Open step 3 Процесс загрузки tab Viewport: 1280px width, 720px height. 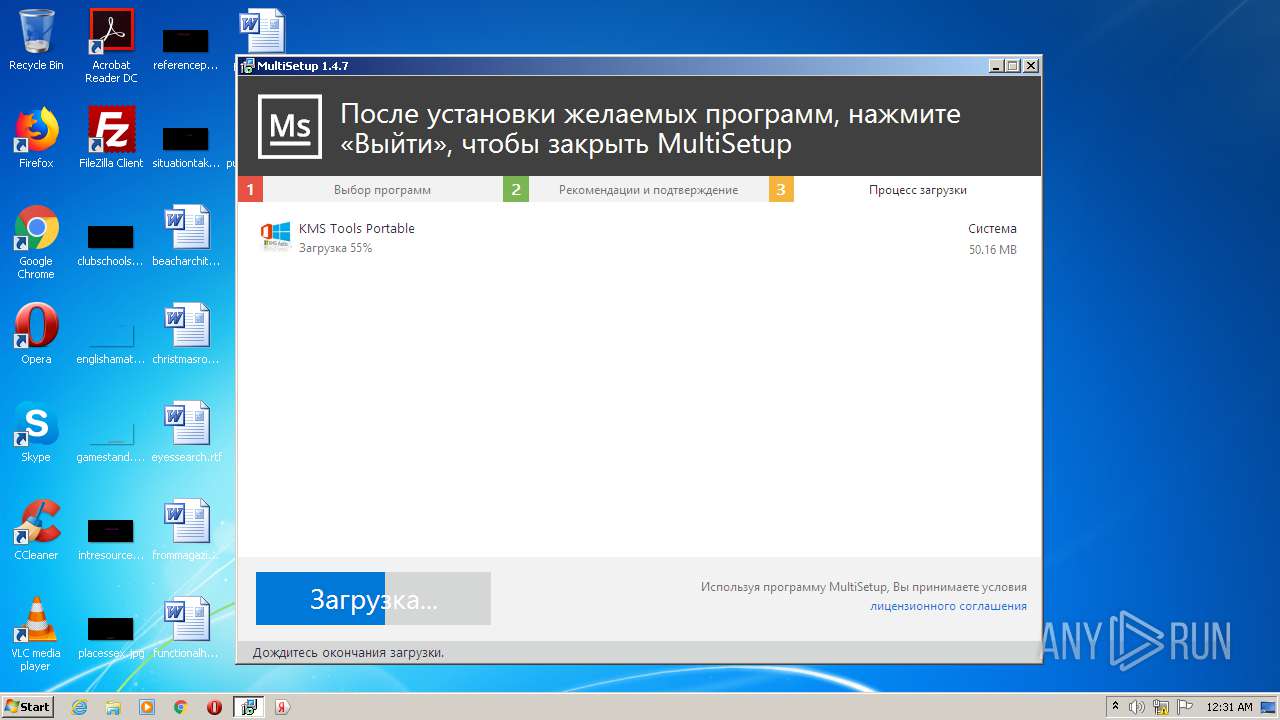pyautogui.click(x=905, y=189)
